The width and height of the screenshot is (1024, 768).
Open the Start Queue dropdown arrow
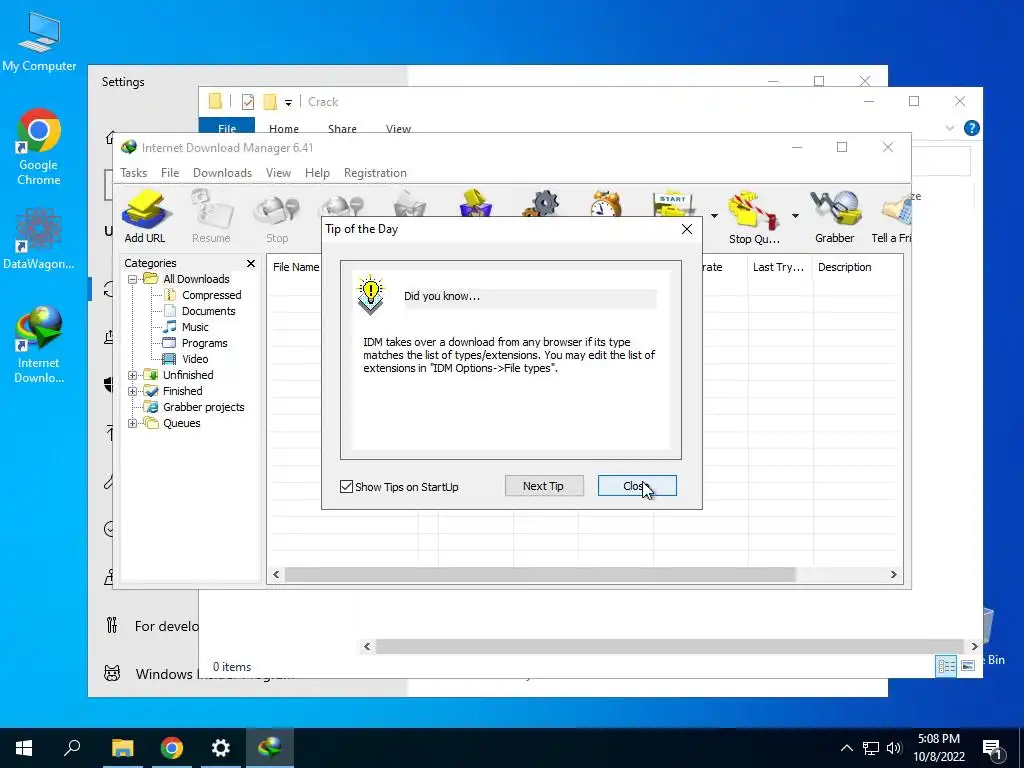(714, 216)
